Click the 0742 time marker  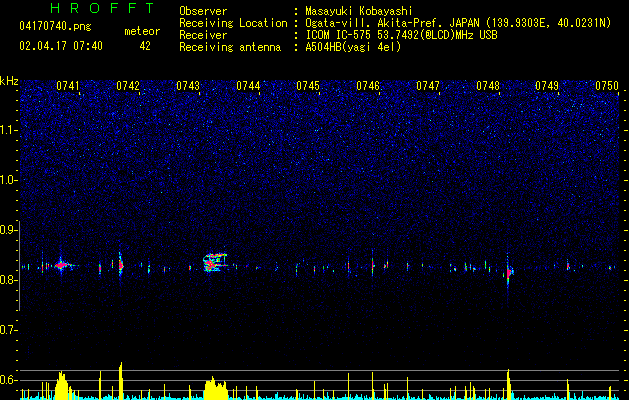[x=128, y=86]
